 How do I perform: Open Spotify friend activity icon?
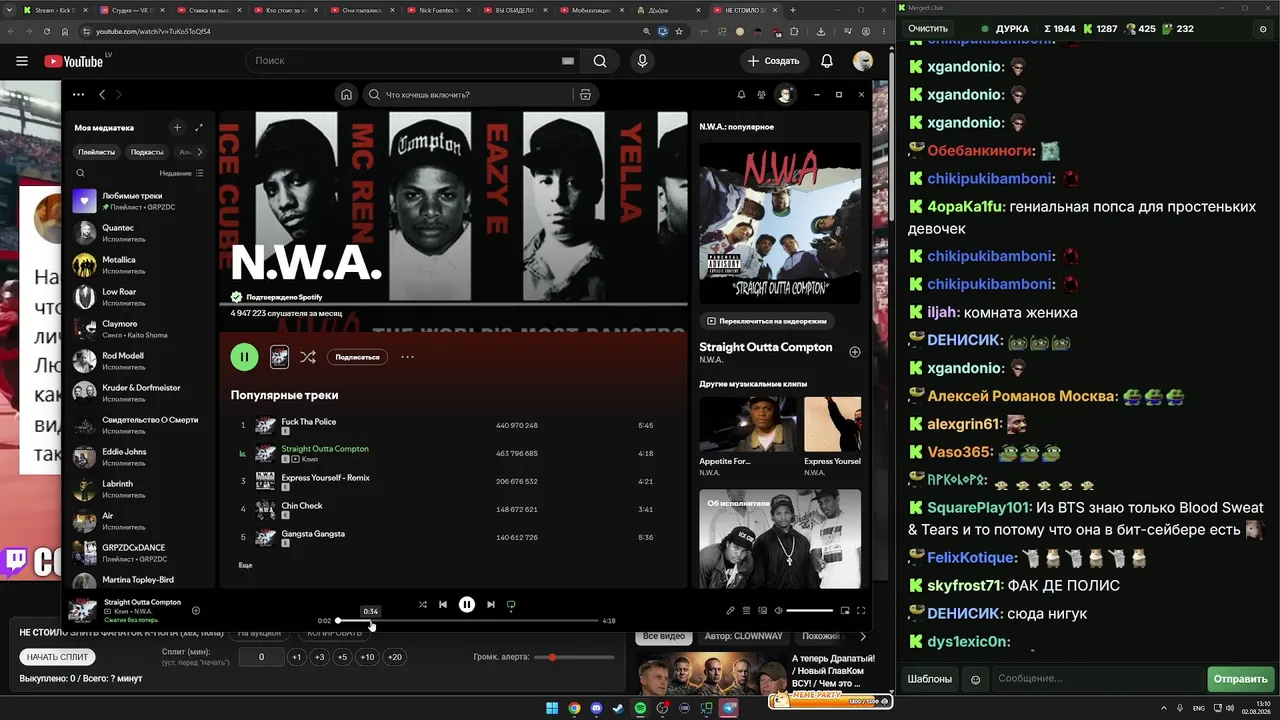click(x=762, y=95)
